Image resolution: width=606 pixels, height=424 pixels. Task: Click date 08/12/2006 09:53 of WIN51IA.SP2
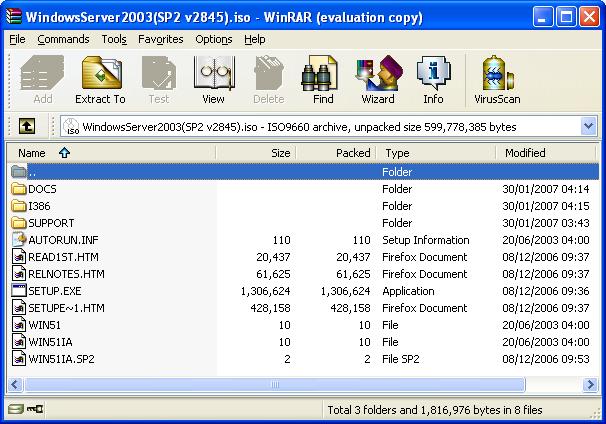click(546, 359)
